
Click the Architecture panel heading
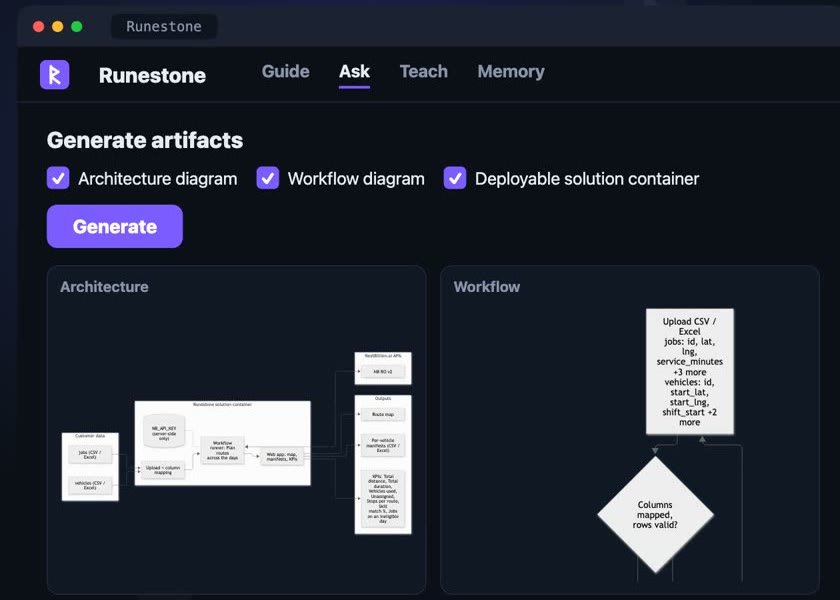(x=104, y=287)
